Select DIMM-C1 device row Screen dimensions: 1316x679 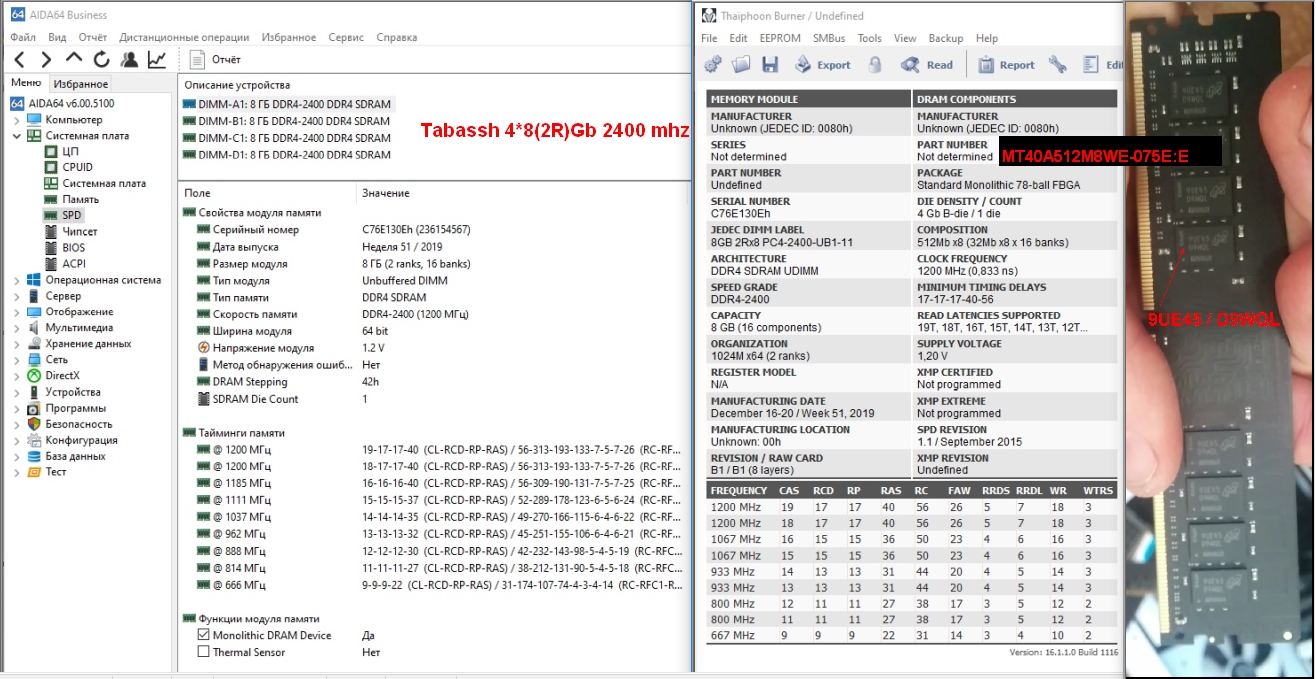[x=287, y=138]
